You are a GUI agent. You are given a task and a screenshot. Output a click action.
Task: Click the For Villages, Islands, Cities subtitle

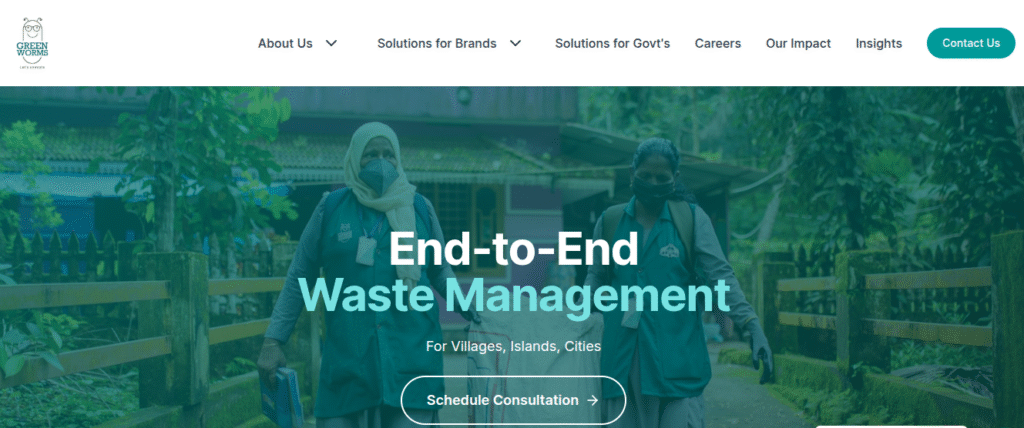click(x=513, y=346)
